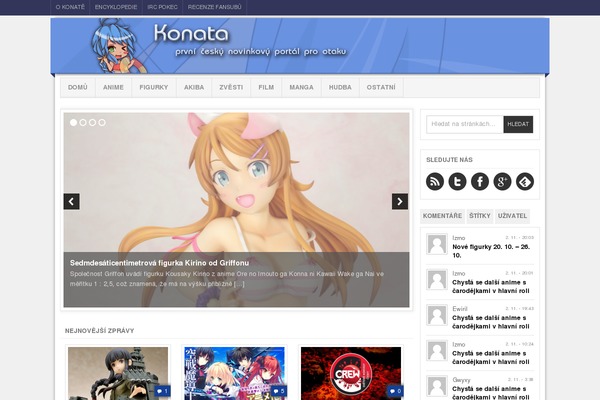Click the Hledat search button

tap(518, 124)
